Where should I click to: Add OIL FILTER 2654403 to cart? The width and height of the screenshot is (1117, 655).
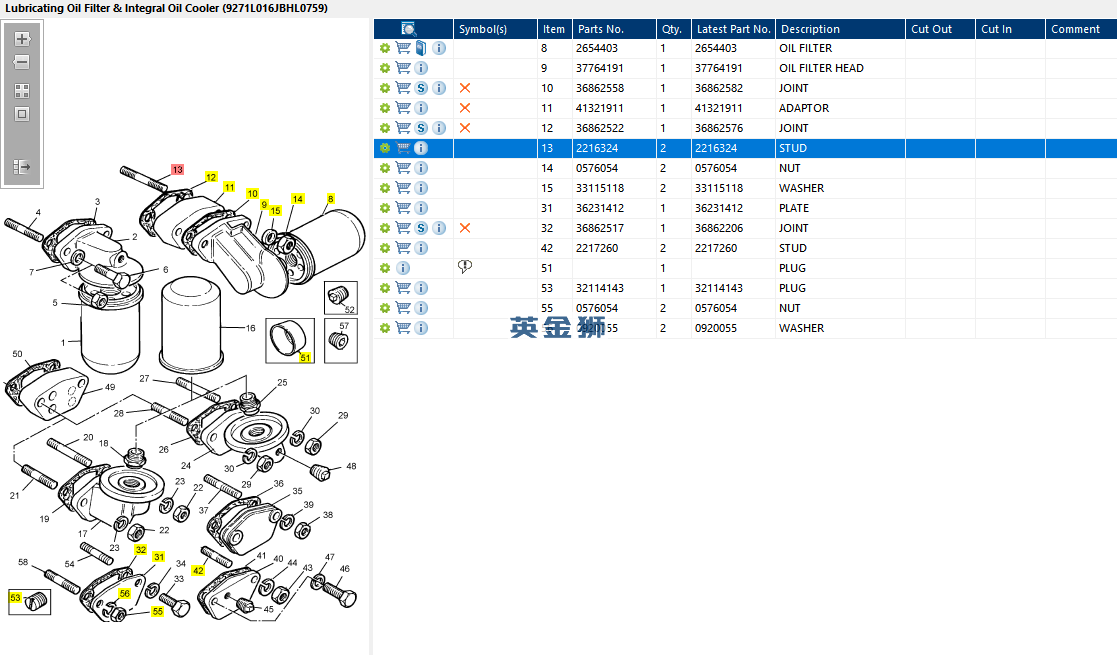[x=403, y=48]
